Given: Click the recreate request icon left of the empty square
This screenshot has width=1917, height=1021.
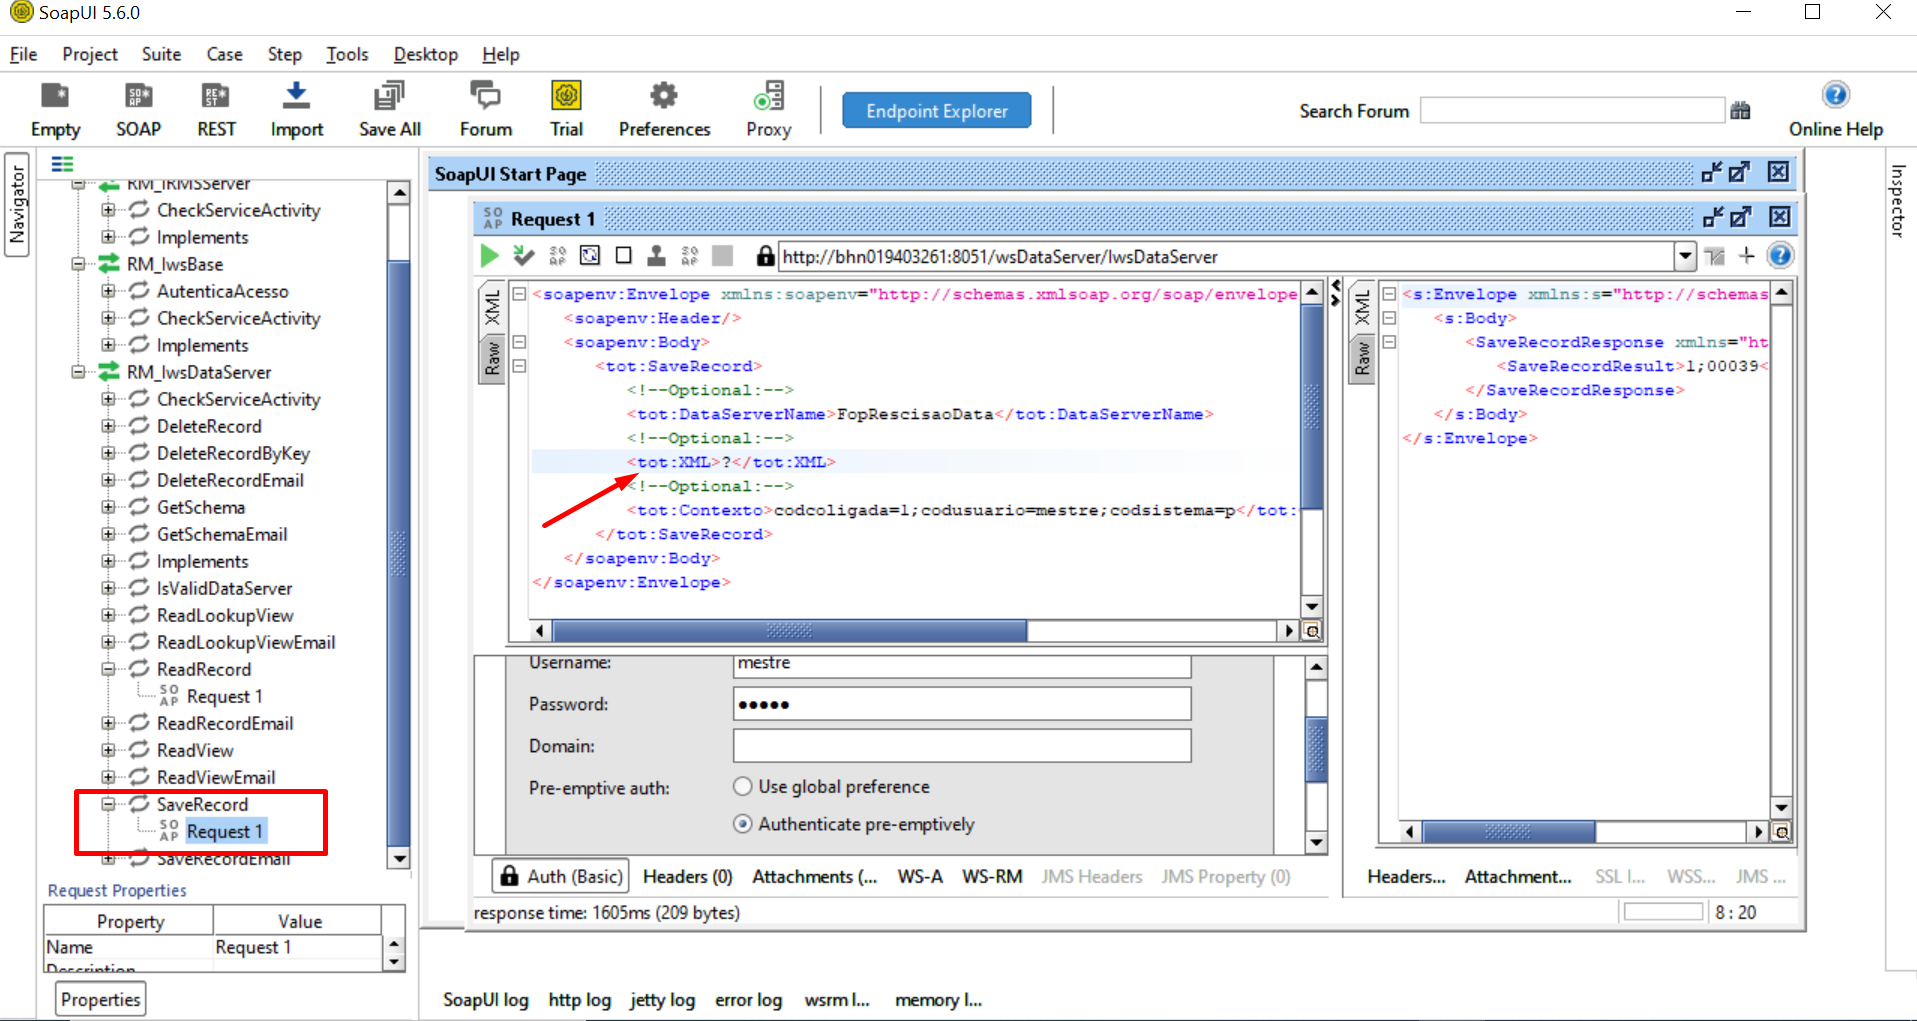Looking at the screenshot, I should (x=590, y=256).
